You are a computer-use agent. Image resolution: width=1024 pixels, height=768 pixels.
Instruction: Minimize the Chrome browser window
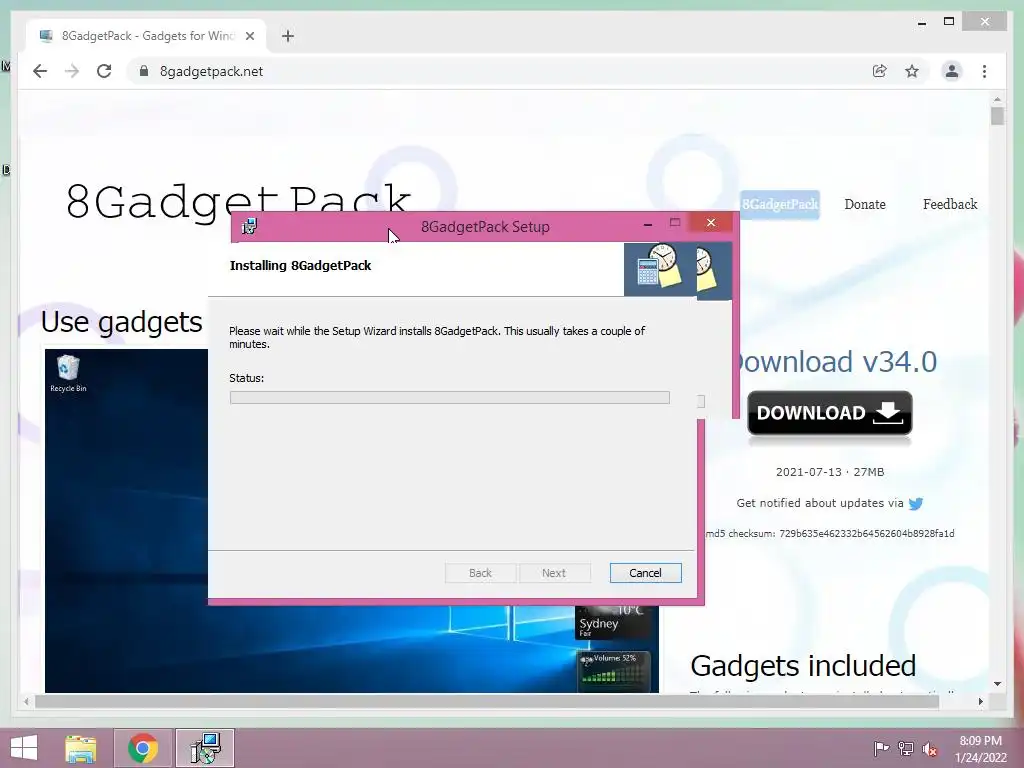(921, 22)
